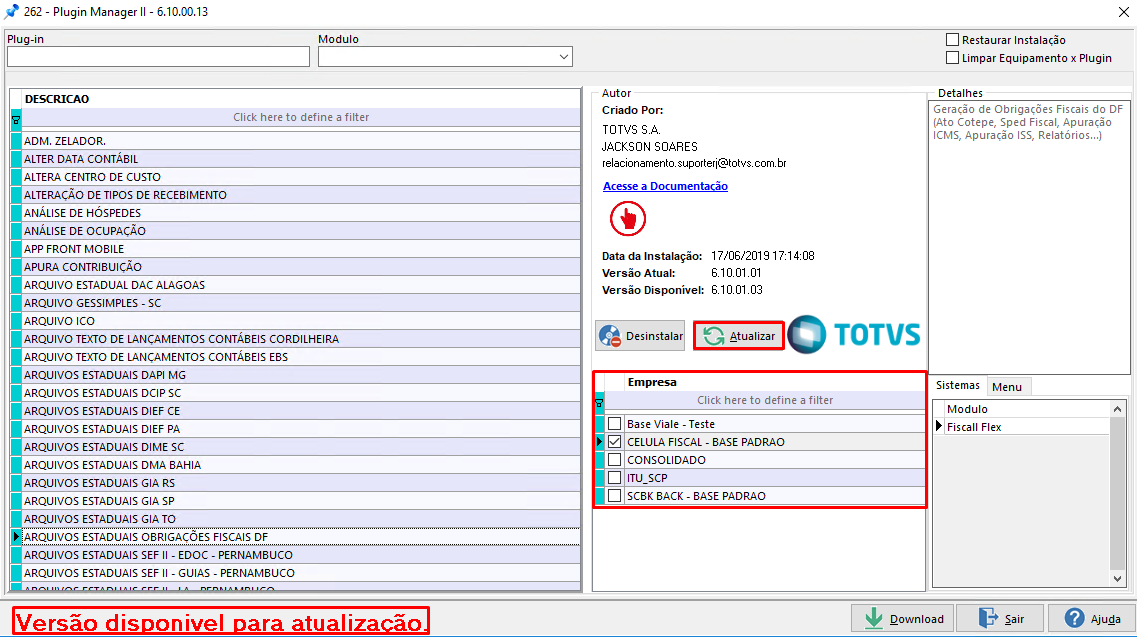
Task: Click the pin icon in title bar
Action: (11, 12)
